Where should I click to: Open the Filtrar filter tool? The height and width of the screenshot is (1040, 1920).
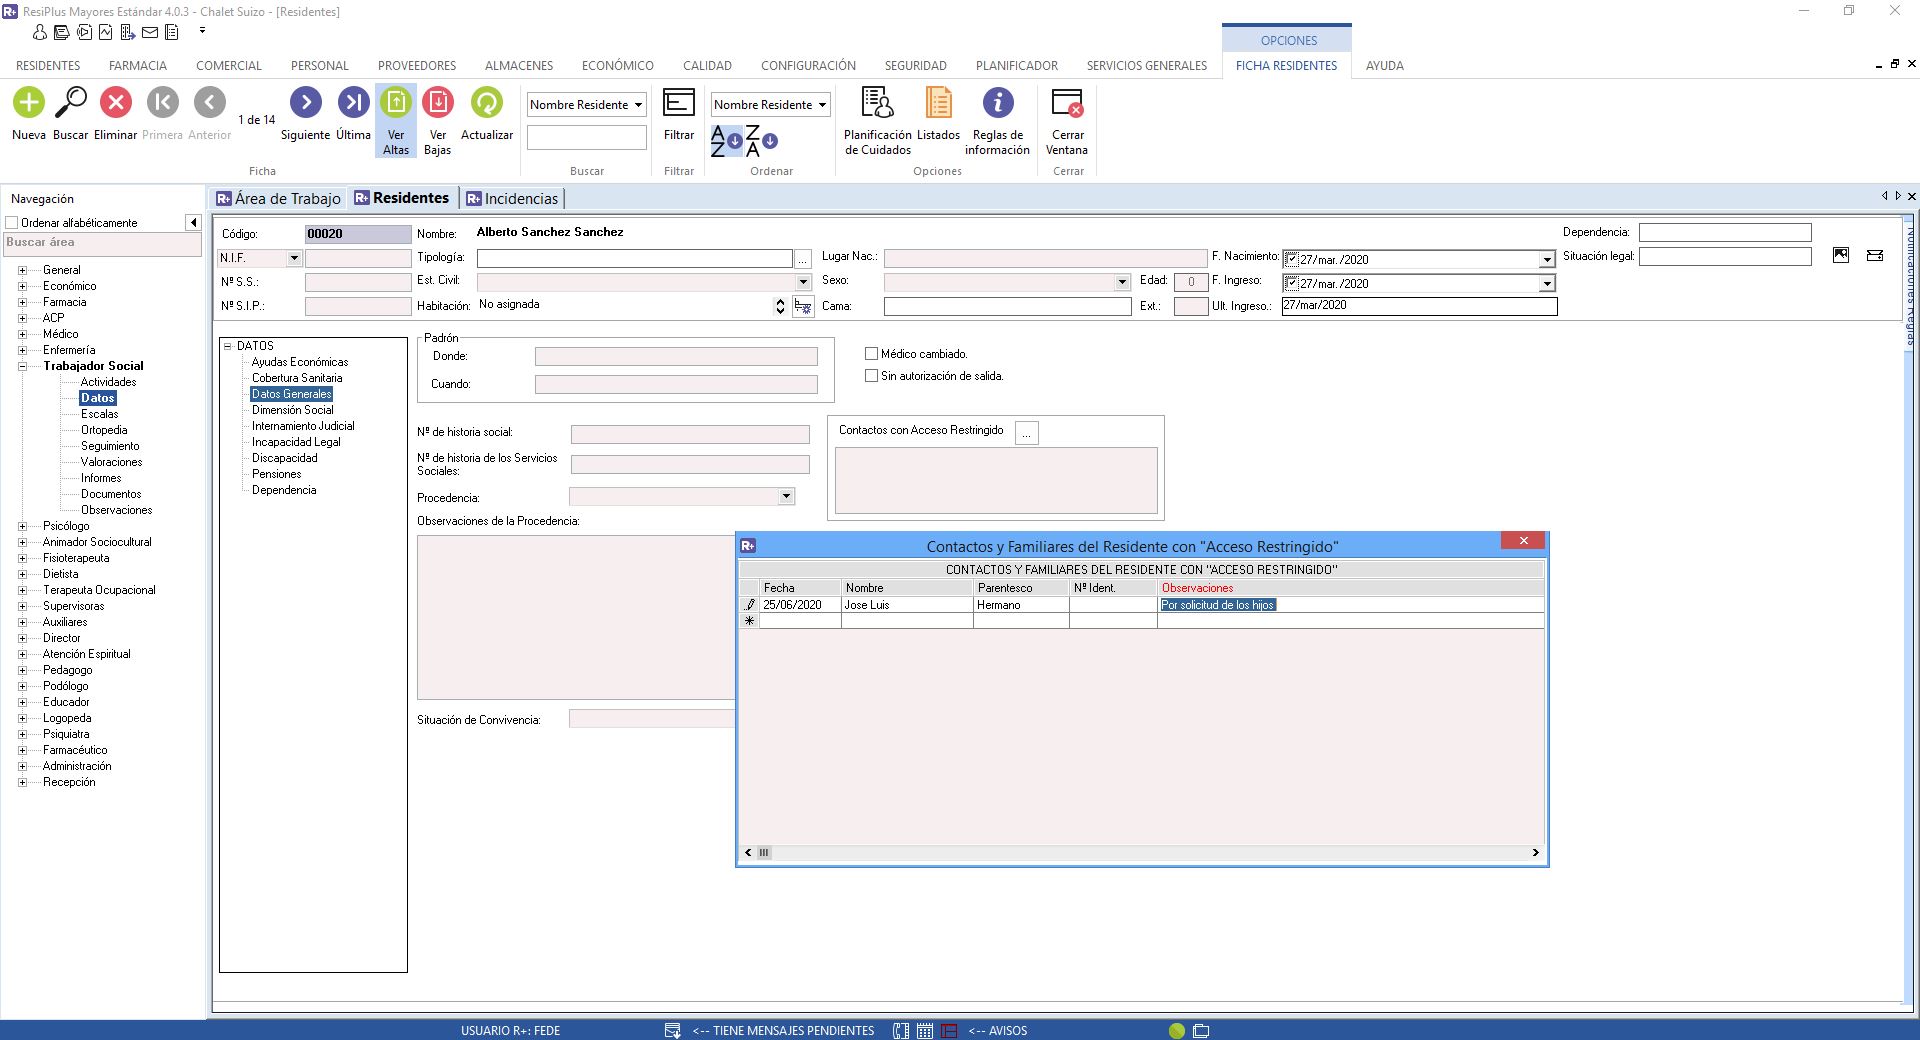[679, 102]
